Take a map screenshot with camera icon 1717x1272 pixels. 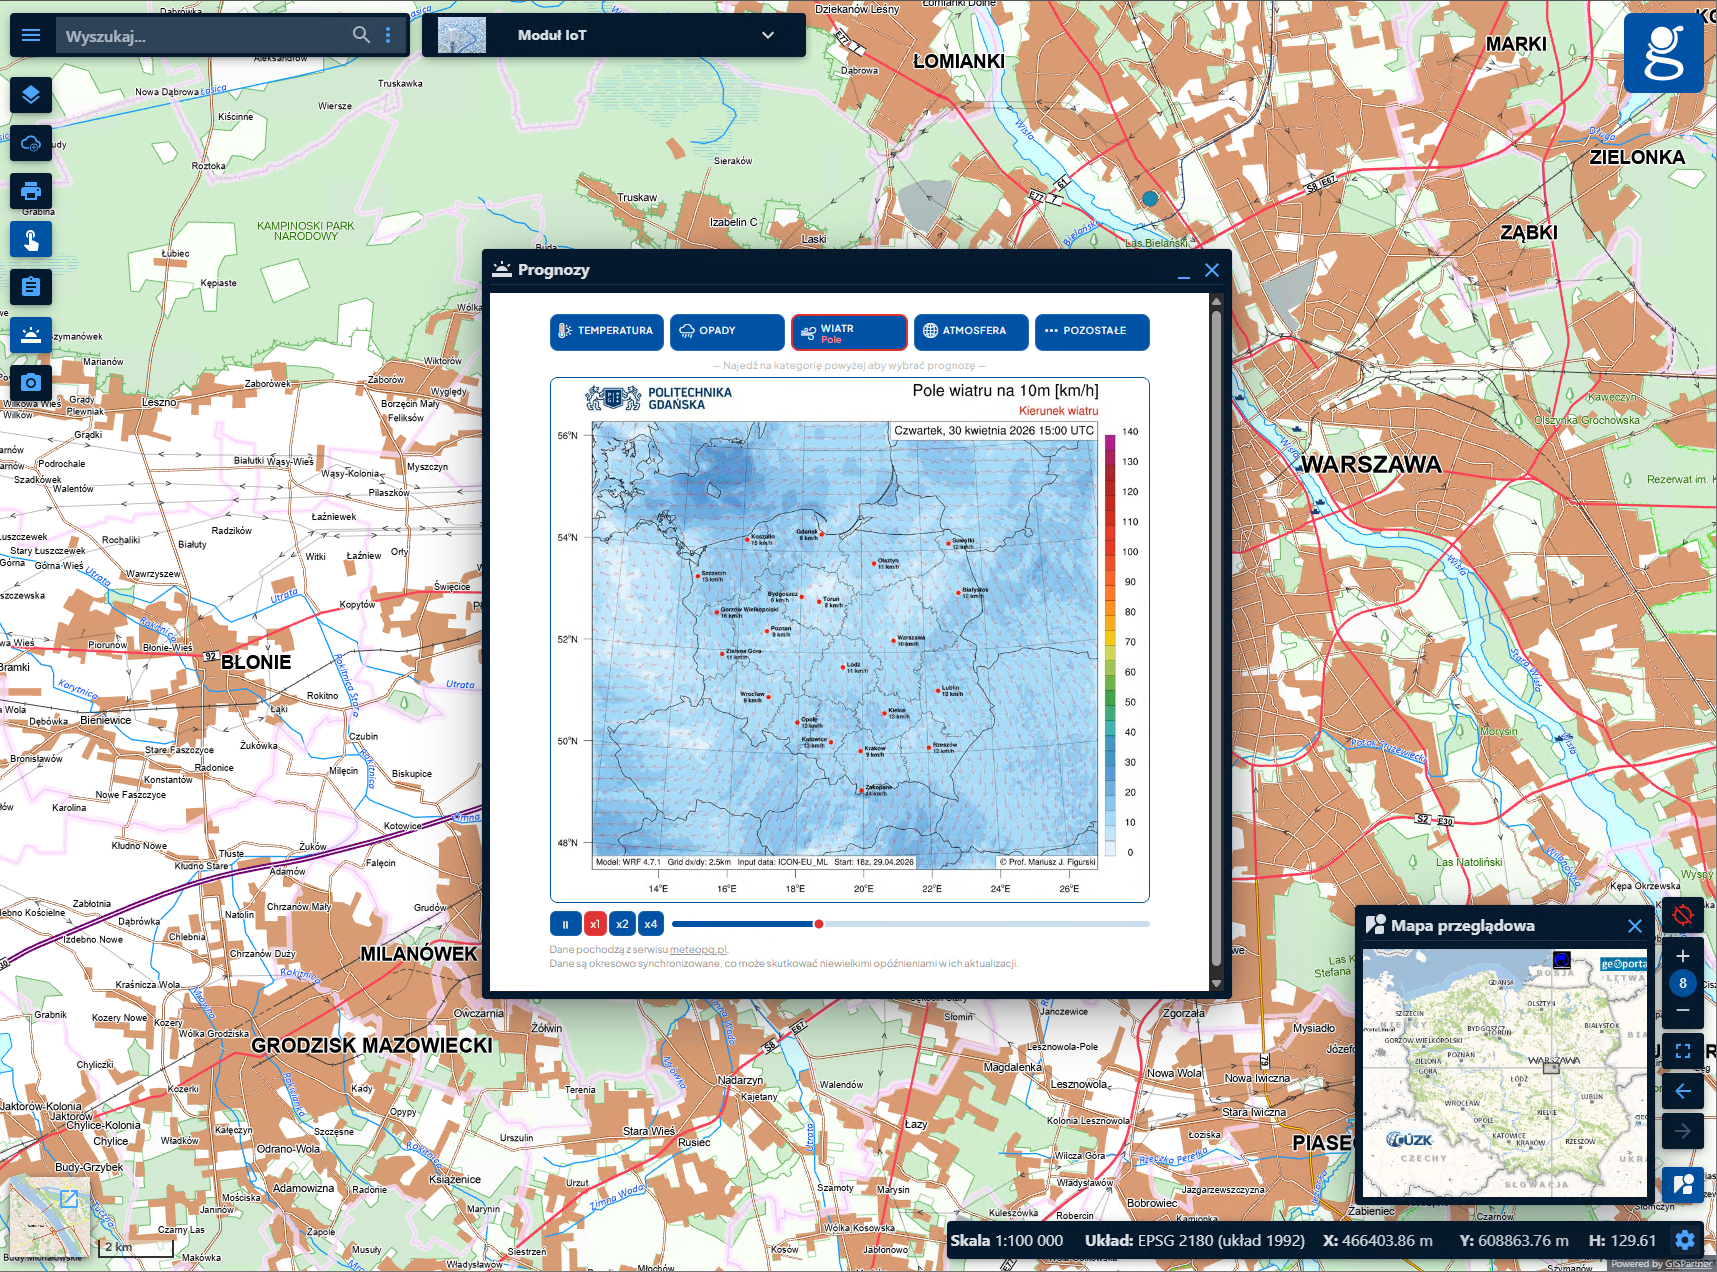point(31,382)
